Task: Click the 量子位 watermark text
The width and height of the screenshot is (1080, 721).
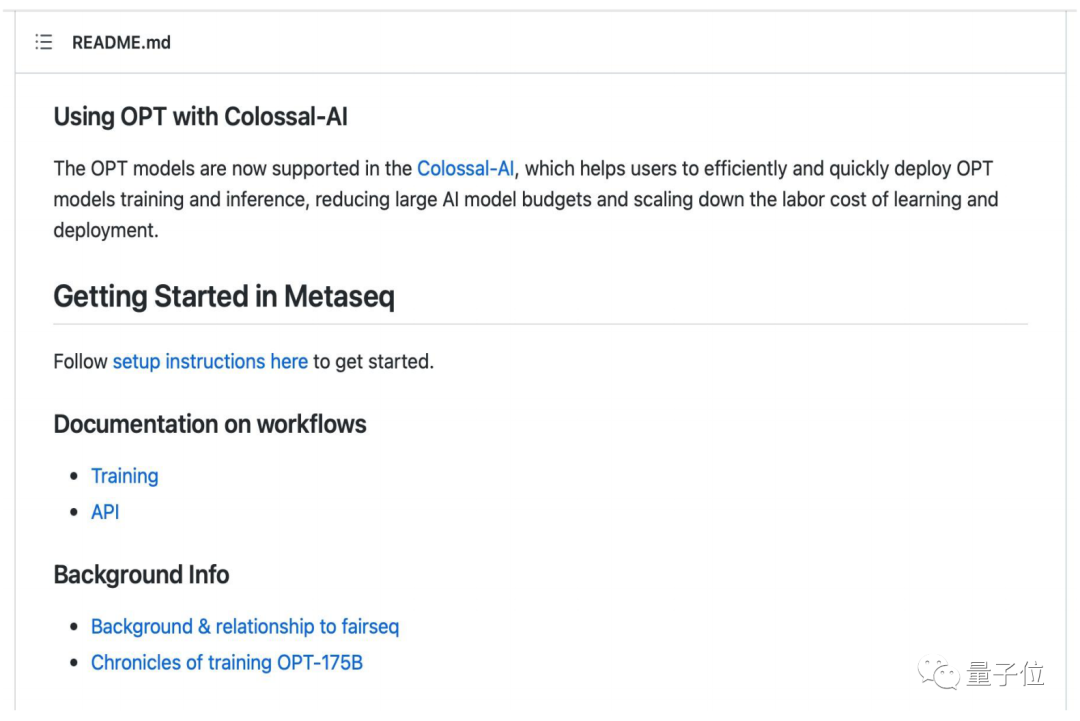Action: [x=1005, y=673]
